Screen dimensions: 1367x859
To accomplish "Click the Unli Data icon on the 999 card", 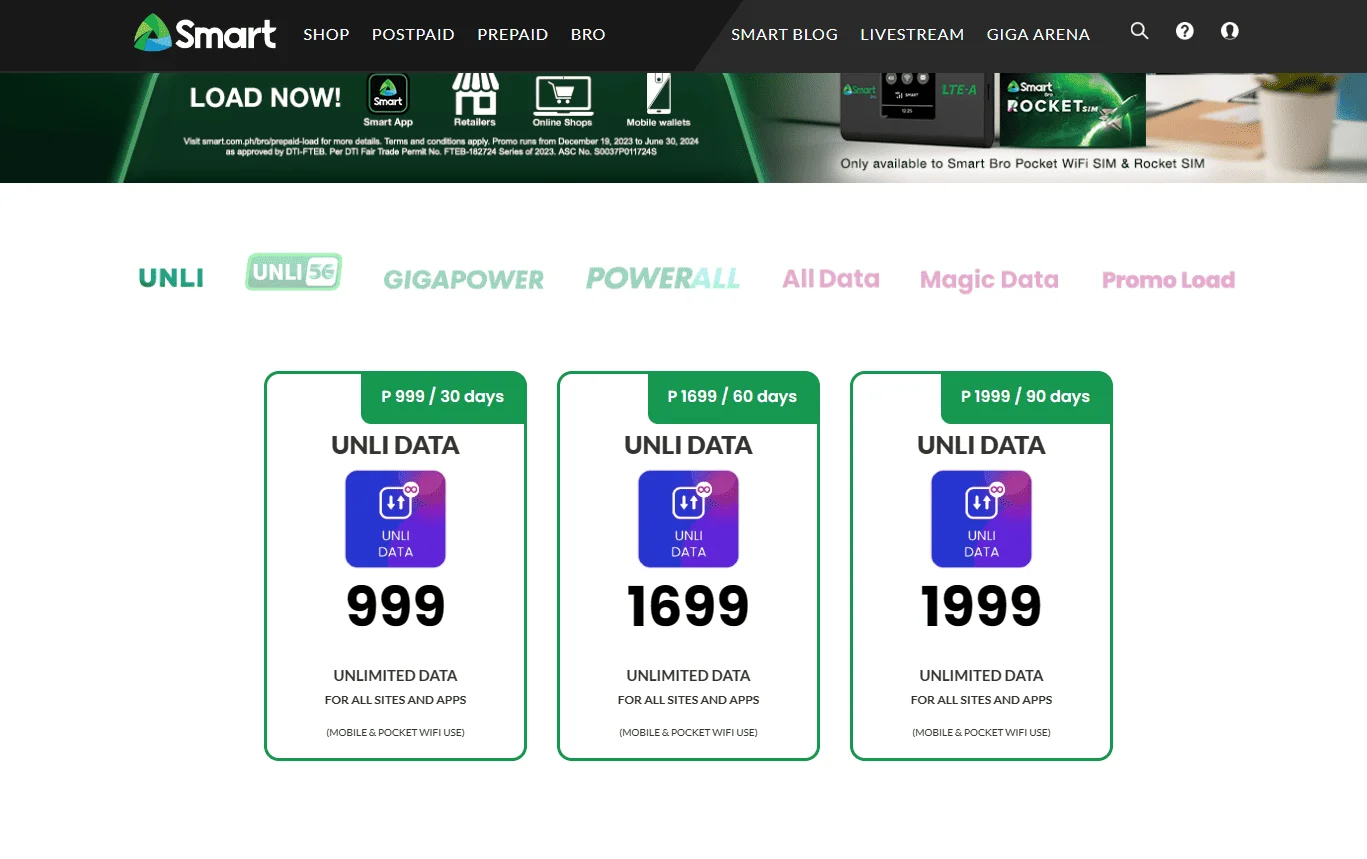I will (x=395, y=519).
